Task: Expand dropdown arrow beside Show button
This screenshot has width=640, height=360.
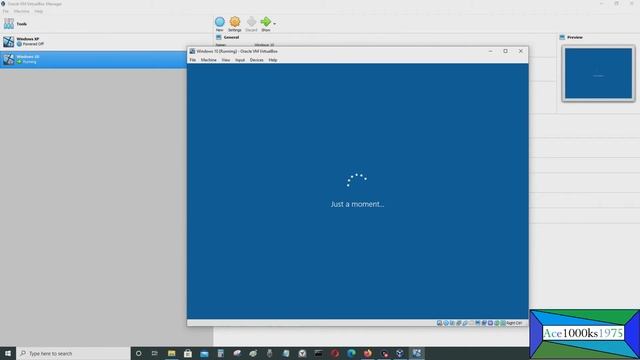Action: pos(274,24)
